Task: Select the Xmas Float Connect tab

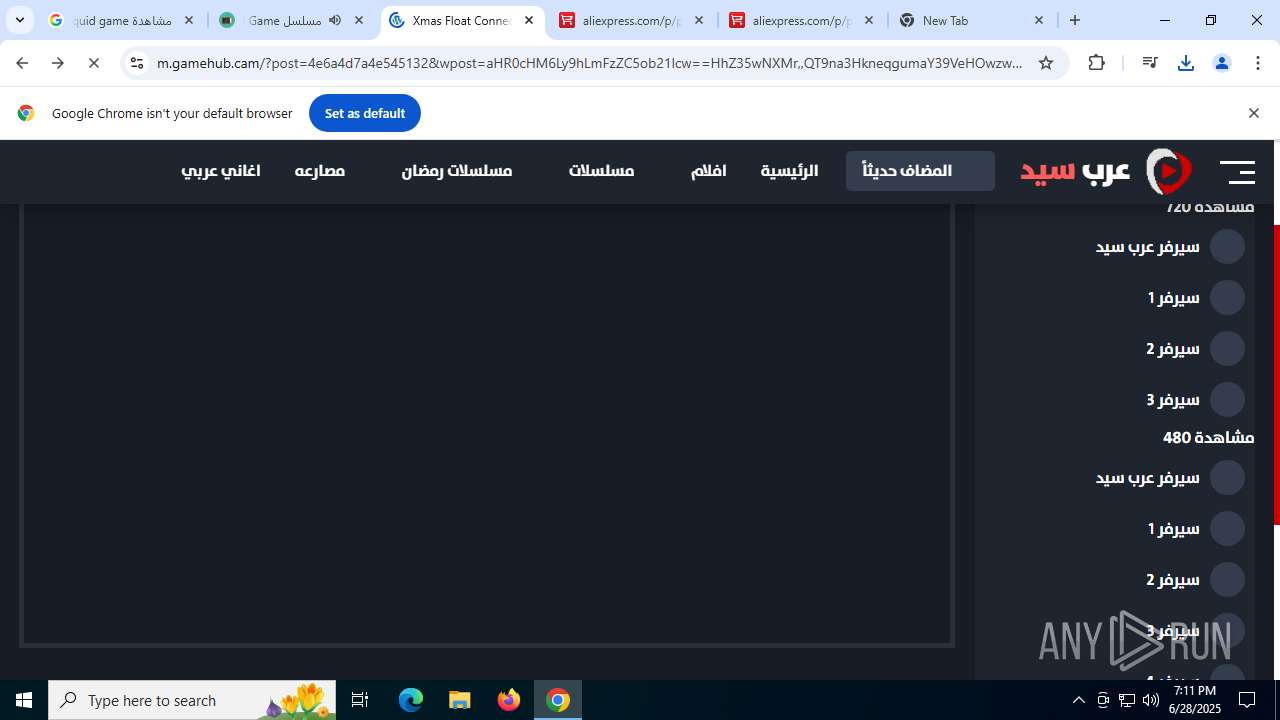Action: [462, 20]
